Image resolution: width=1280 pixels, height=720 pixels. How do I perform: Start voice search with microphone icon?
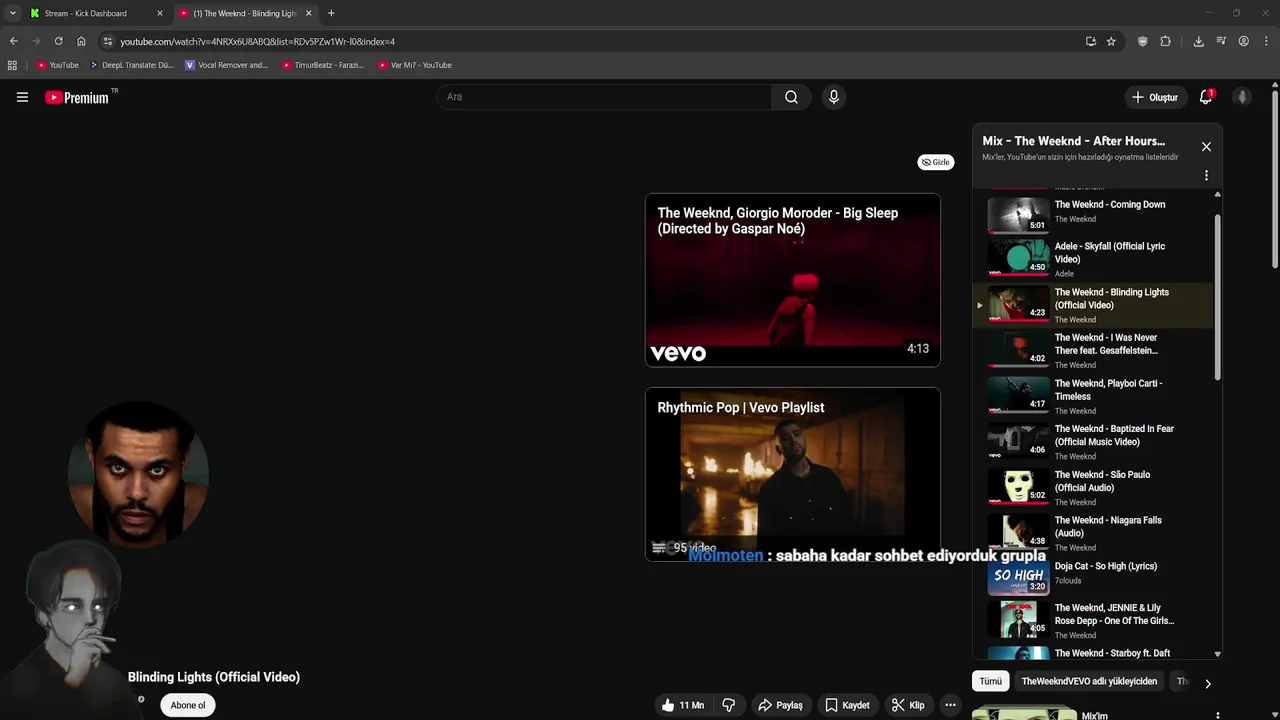pos(834,97)
